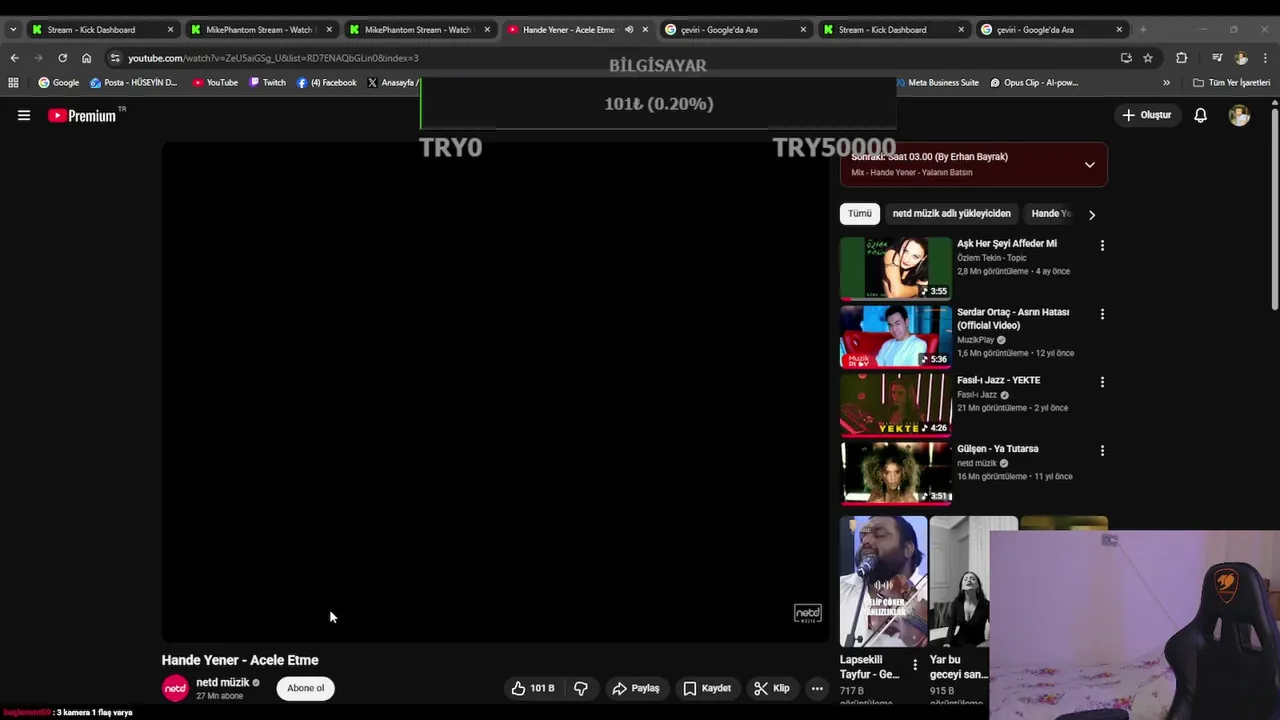Open options menu for Aşk Her Şeyi Affeder Mi
Viewport: 1280px width, 720px height.
1102,245
